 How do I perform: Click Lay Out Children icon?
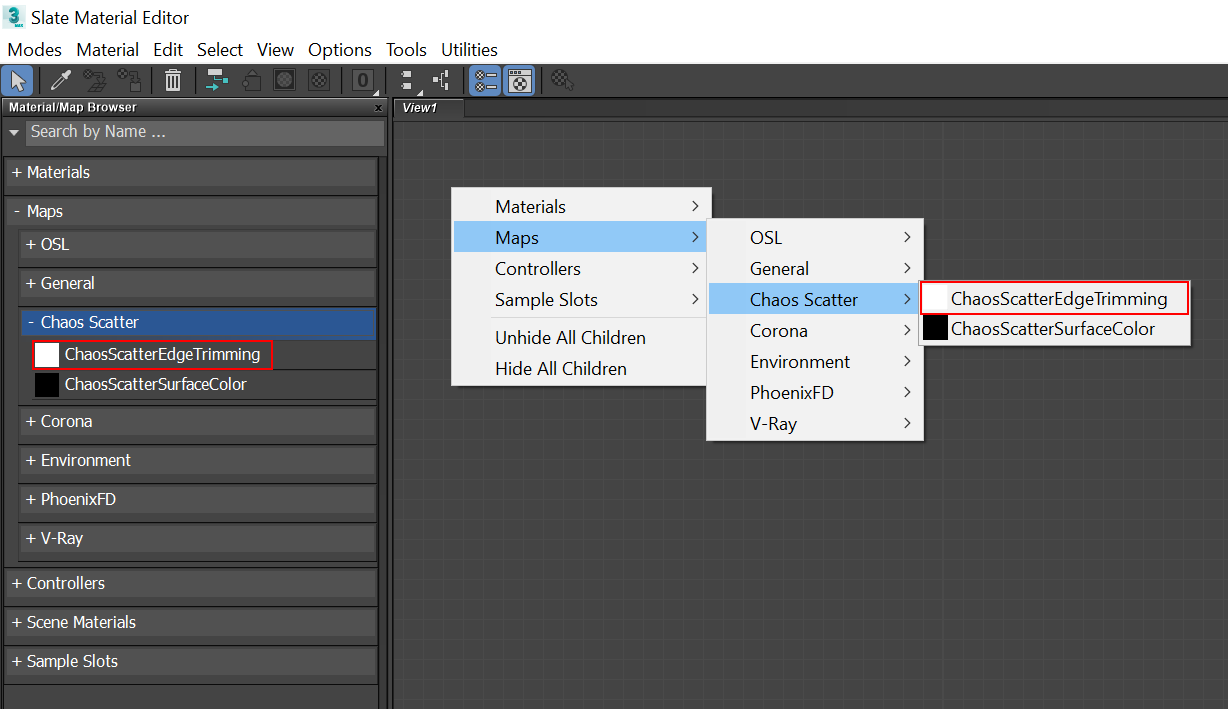pyautogui.click(x=441, y=81)
